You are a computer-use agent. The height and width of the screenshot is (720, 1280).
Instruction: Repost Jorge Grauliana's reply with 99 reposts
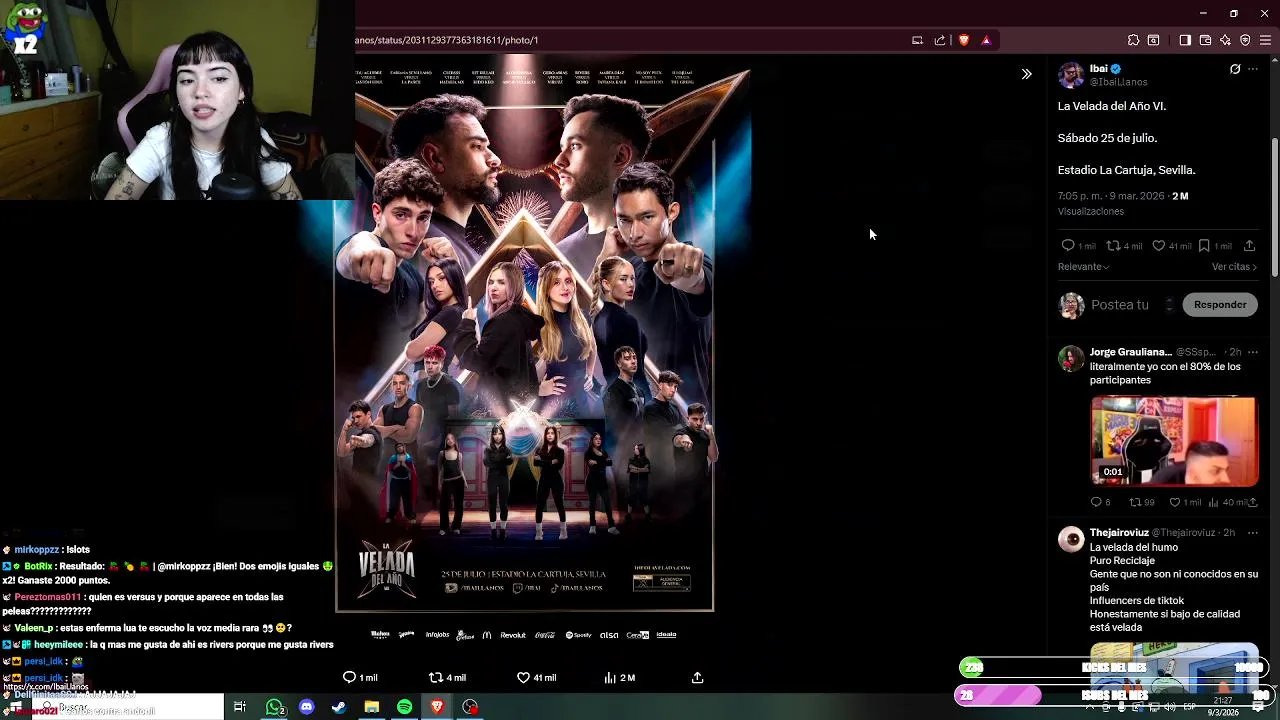(x=1135, y=502)
